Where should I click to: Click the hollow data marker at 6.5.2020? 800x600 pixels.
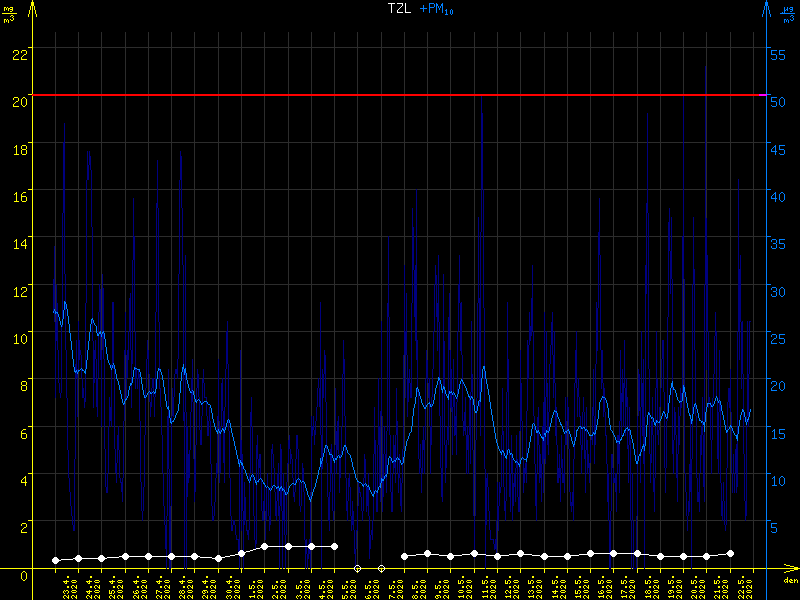click(x=381, y=568)
